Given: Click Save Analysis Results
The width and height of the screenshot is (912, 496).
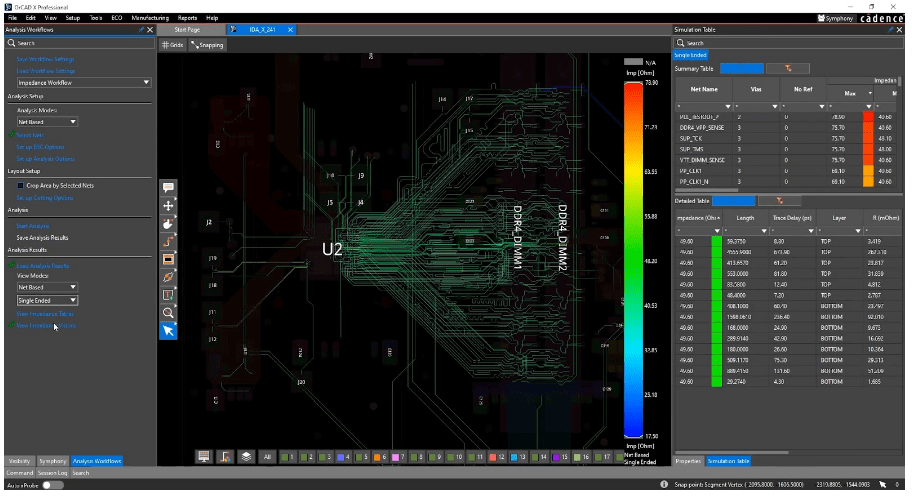Looking at the screenshot, I should tap(42, 238).
